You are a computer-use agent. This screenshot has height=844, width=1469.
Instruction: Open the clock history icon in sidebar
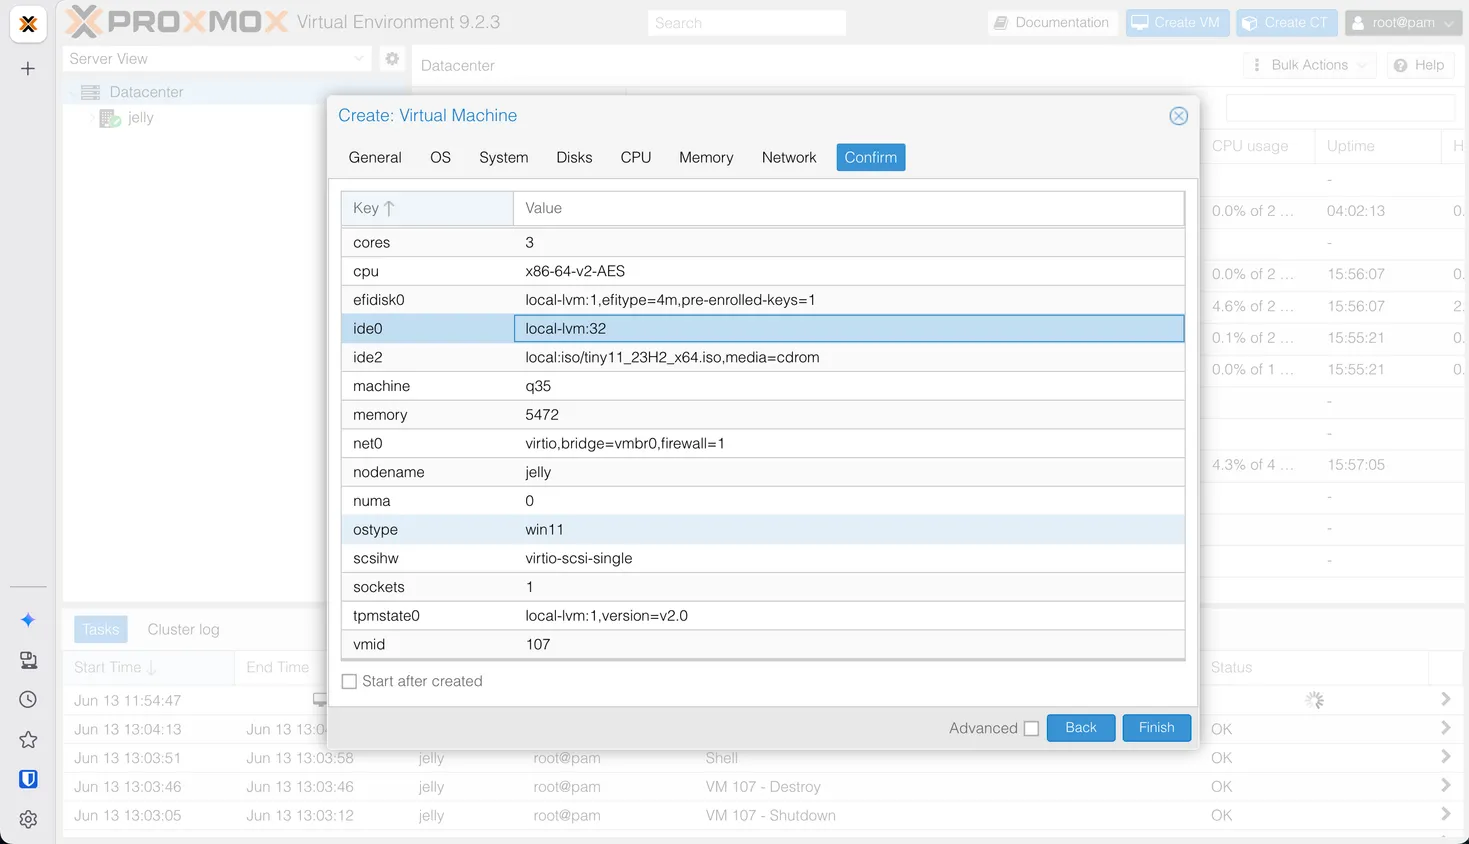coord(28,700)
